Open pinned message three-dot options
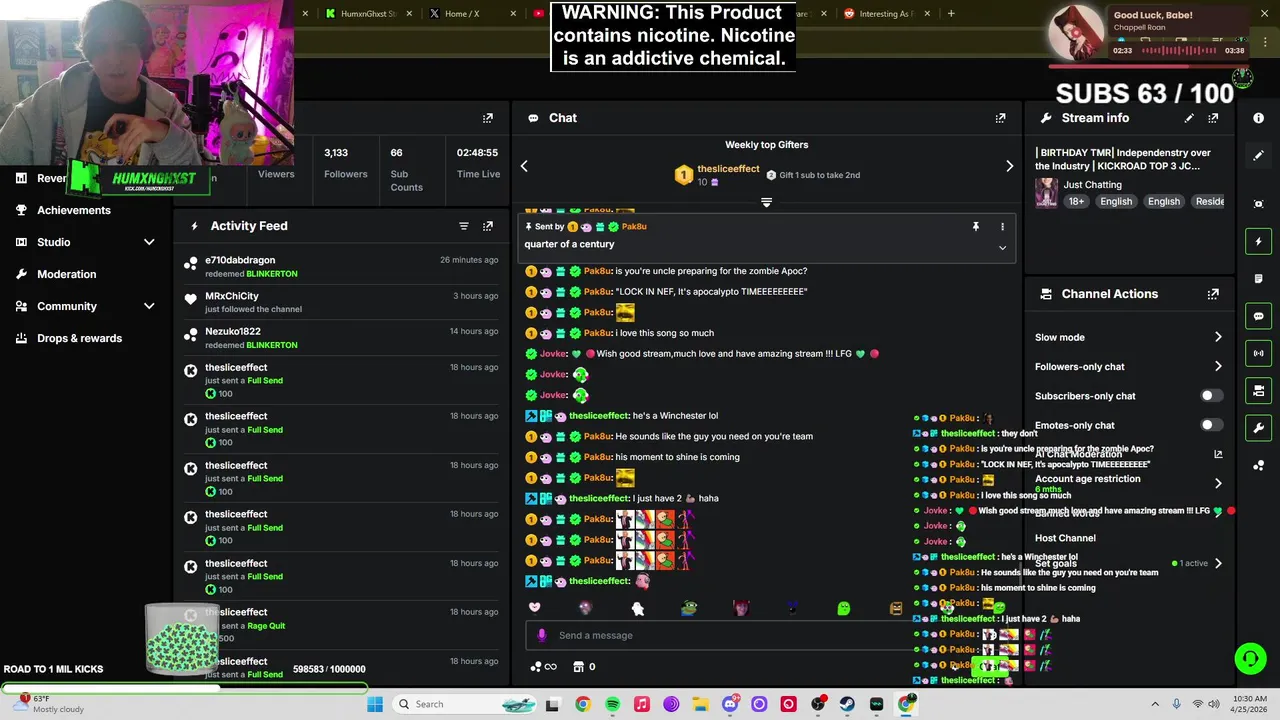The height and width of the screenshot is (720, 1280). click(1002, 227)
